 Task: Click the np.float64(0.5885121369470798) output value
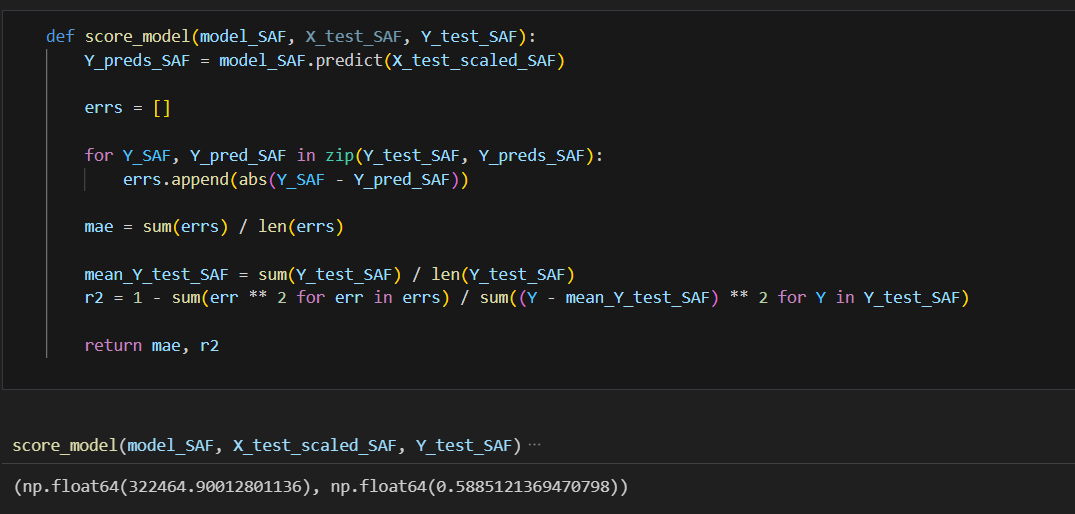tap(475, 487)
